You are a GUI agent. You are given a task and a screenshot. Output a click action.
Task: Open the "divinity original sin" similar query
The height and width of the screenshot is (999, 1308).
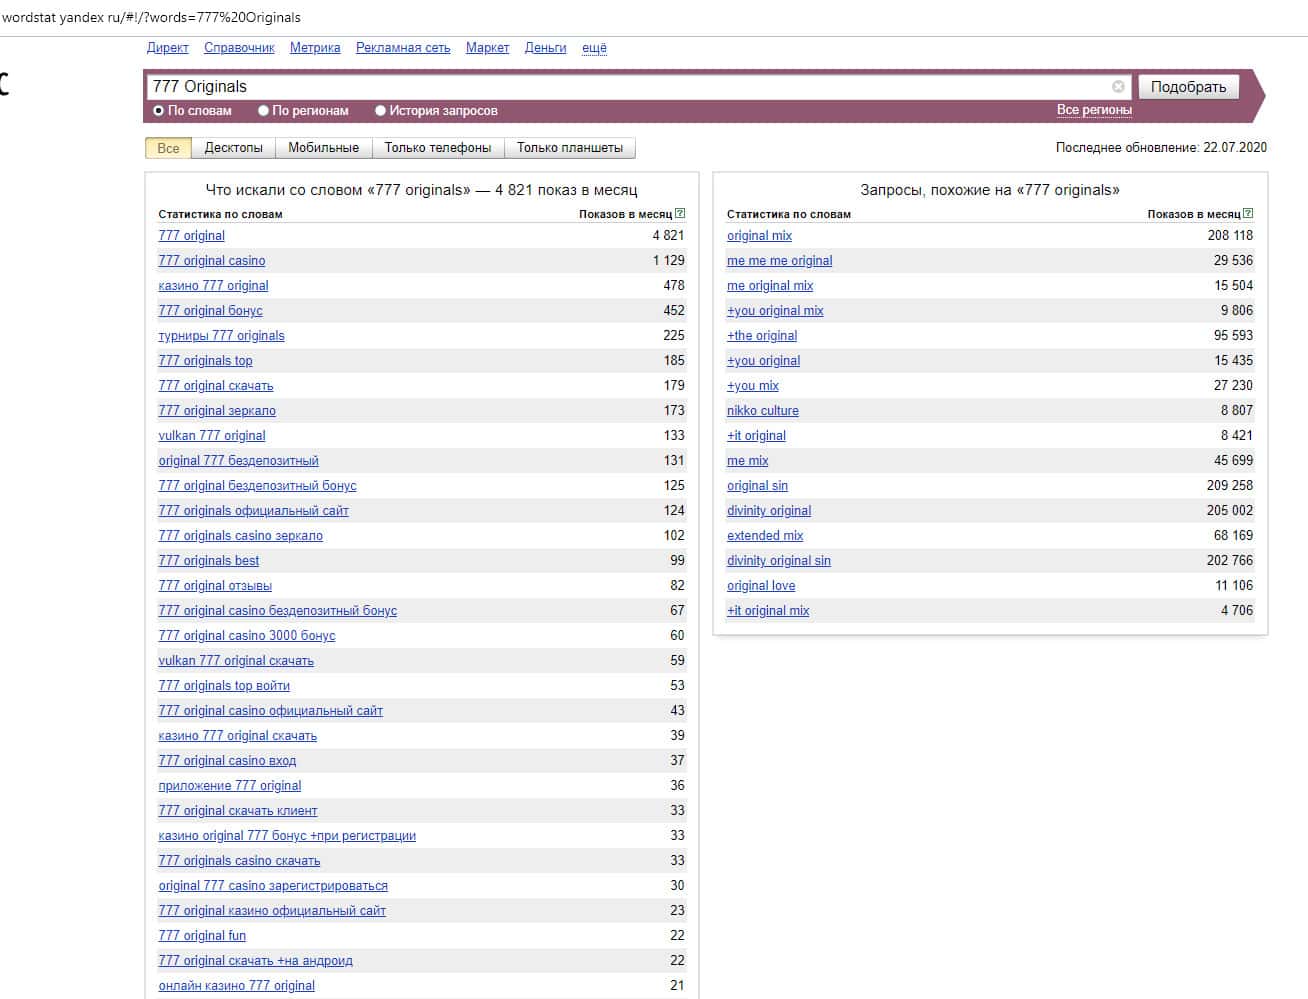(x=778, y=561)
